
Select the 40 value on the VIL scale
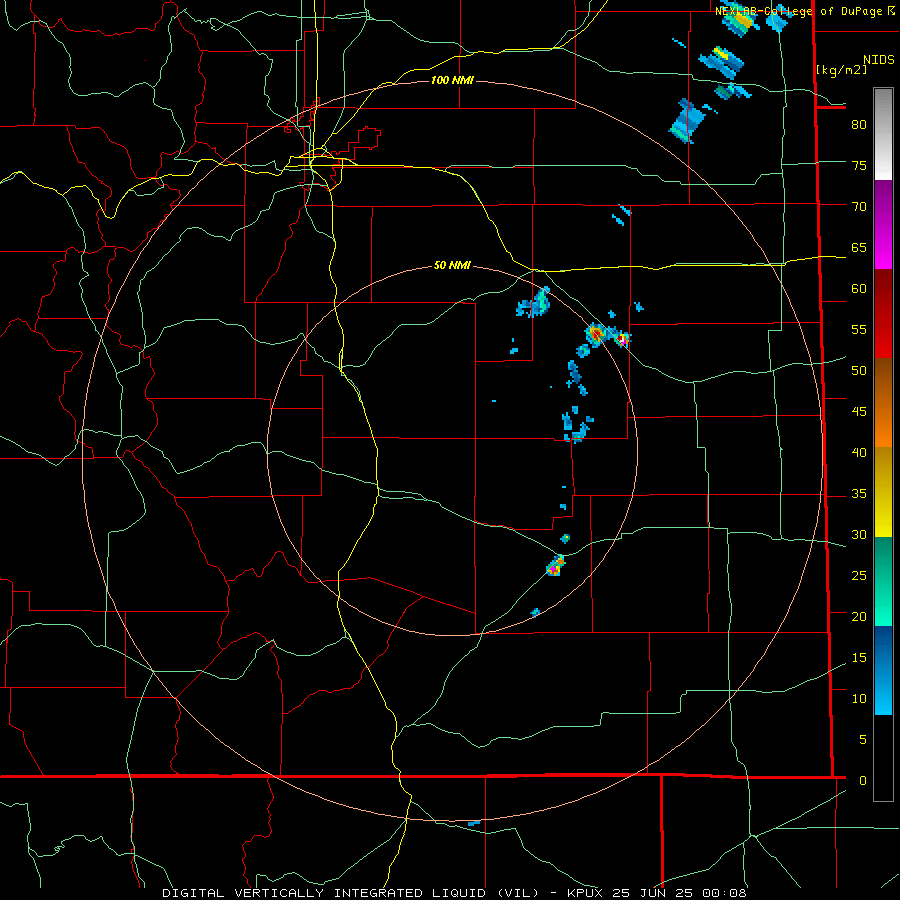(x=859, y=453)
